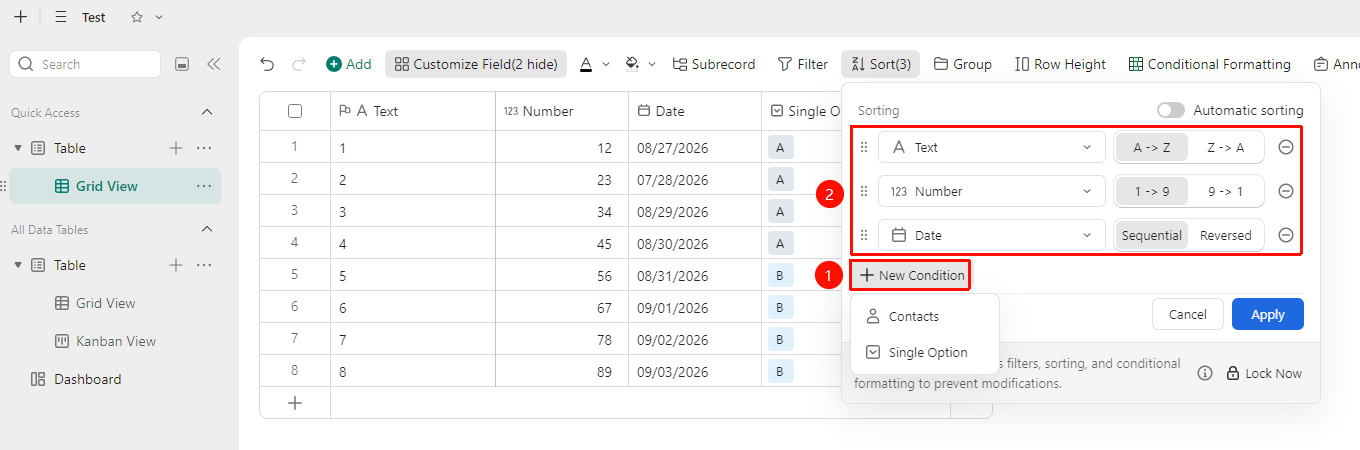
Task: Click the Date column header
Action: click(695, 111)
